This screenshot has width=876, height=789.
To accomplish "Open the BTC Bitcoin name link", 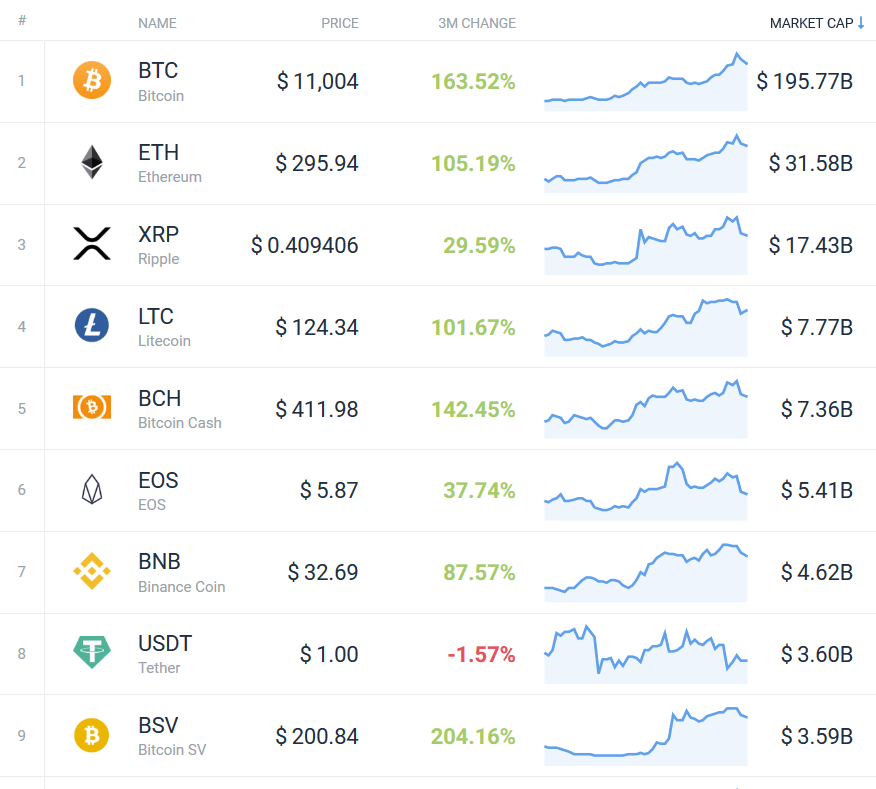I will tap(161, 82).
